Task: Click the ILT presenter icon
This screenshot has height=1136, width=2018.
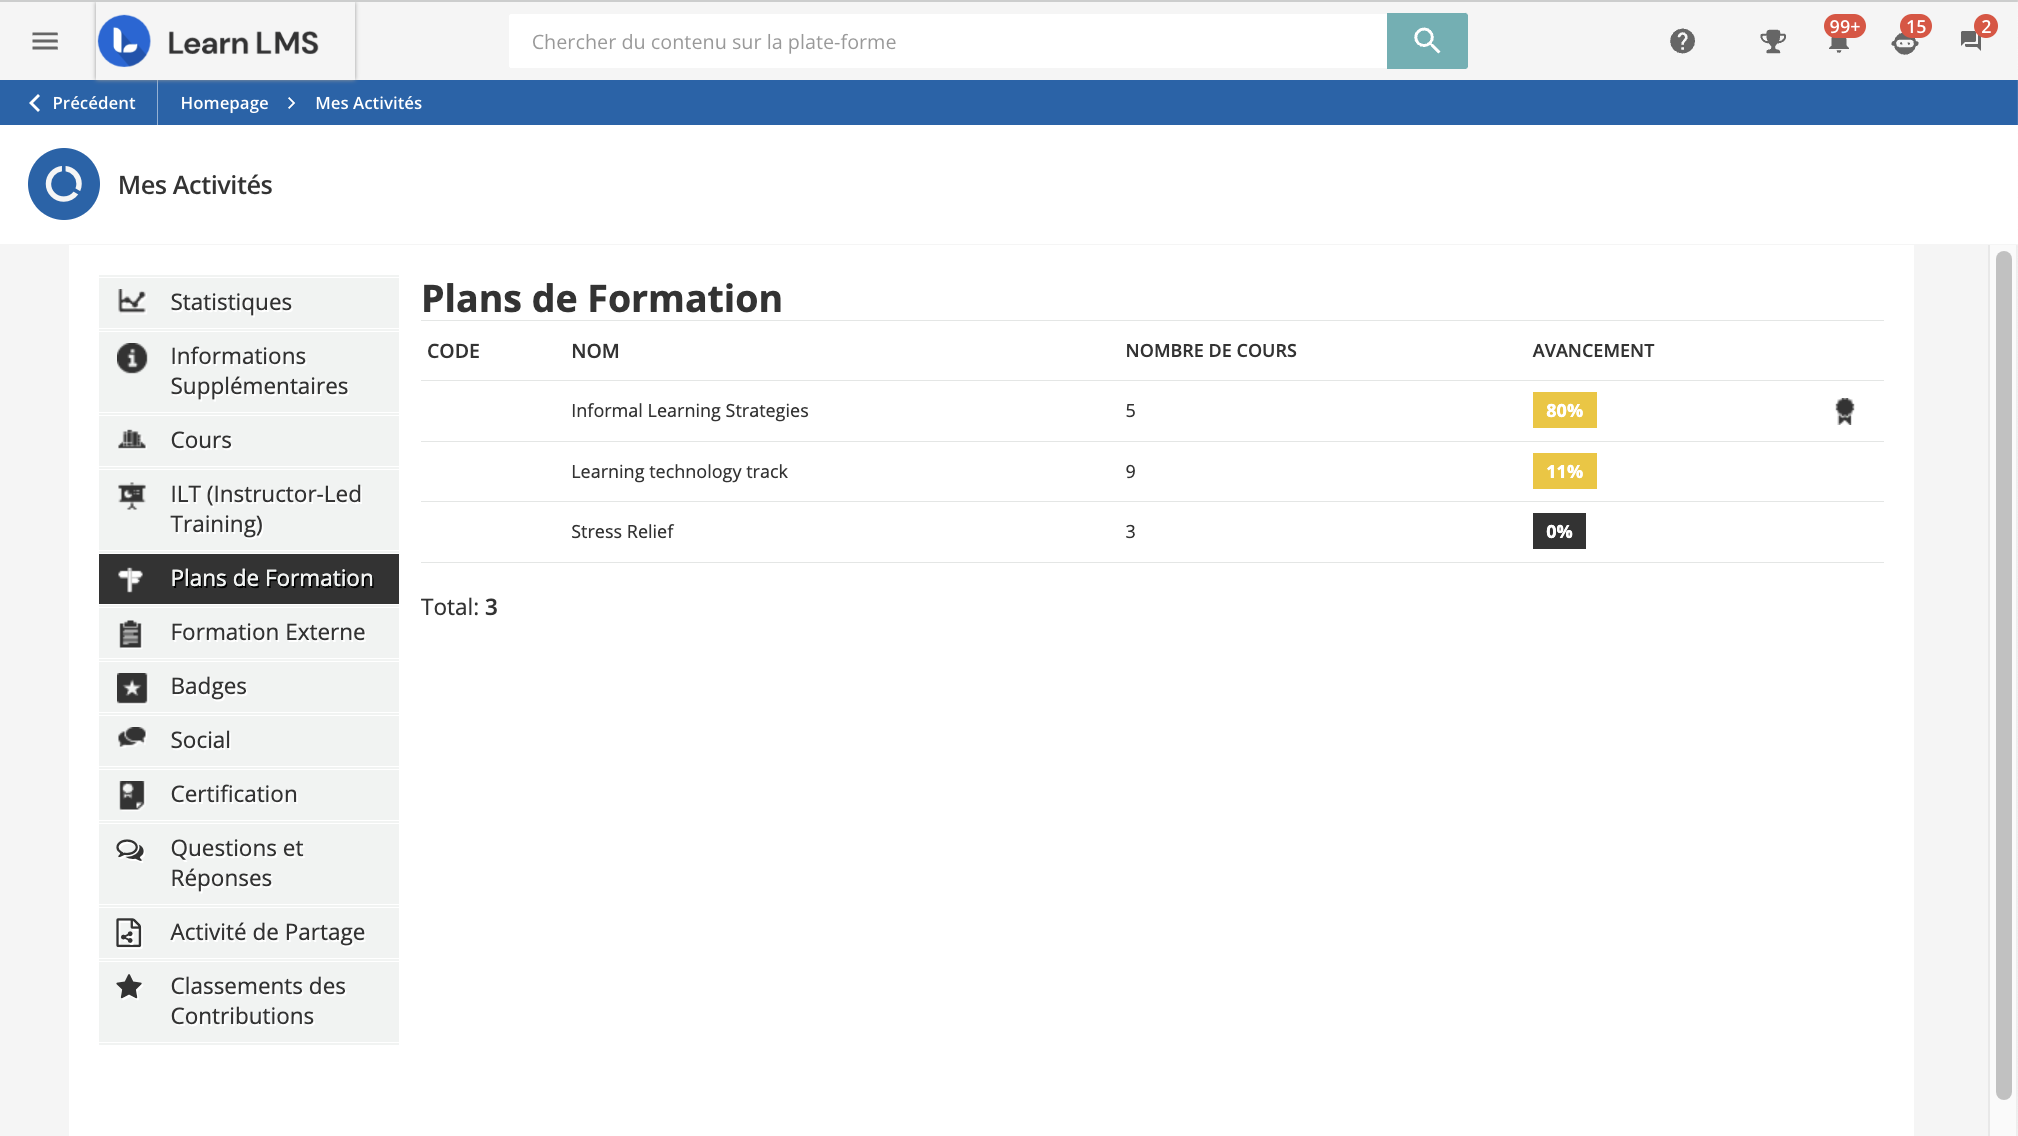Action: pyautogui.click(x=132, y=496)
